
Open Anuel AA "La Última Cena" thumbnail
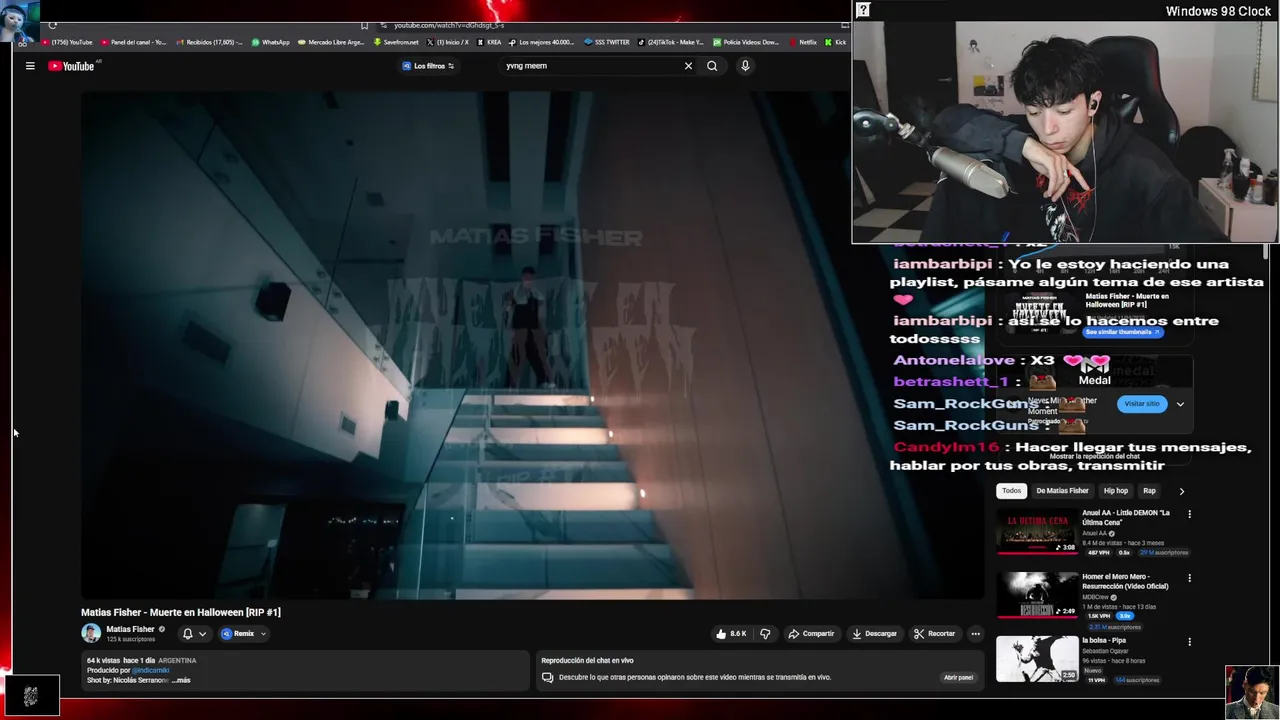1037,531
